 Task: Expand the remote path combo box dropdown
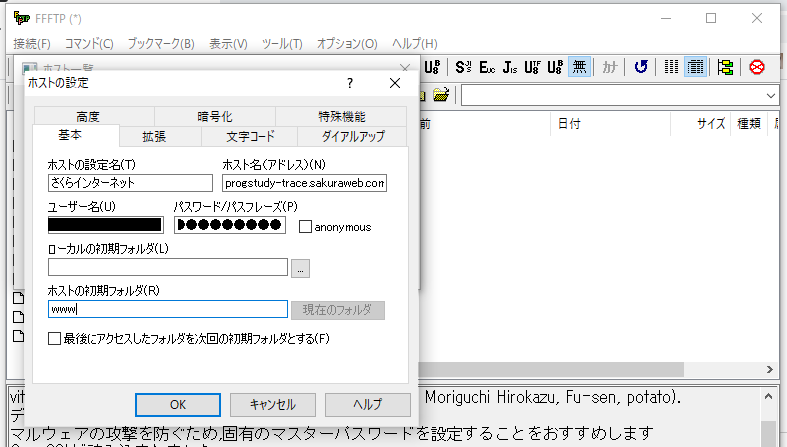(x=771, y=95)
